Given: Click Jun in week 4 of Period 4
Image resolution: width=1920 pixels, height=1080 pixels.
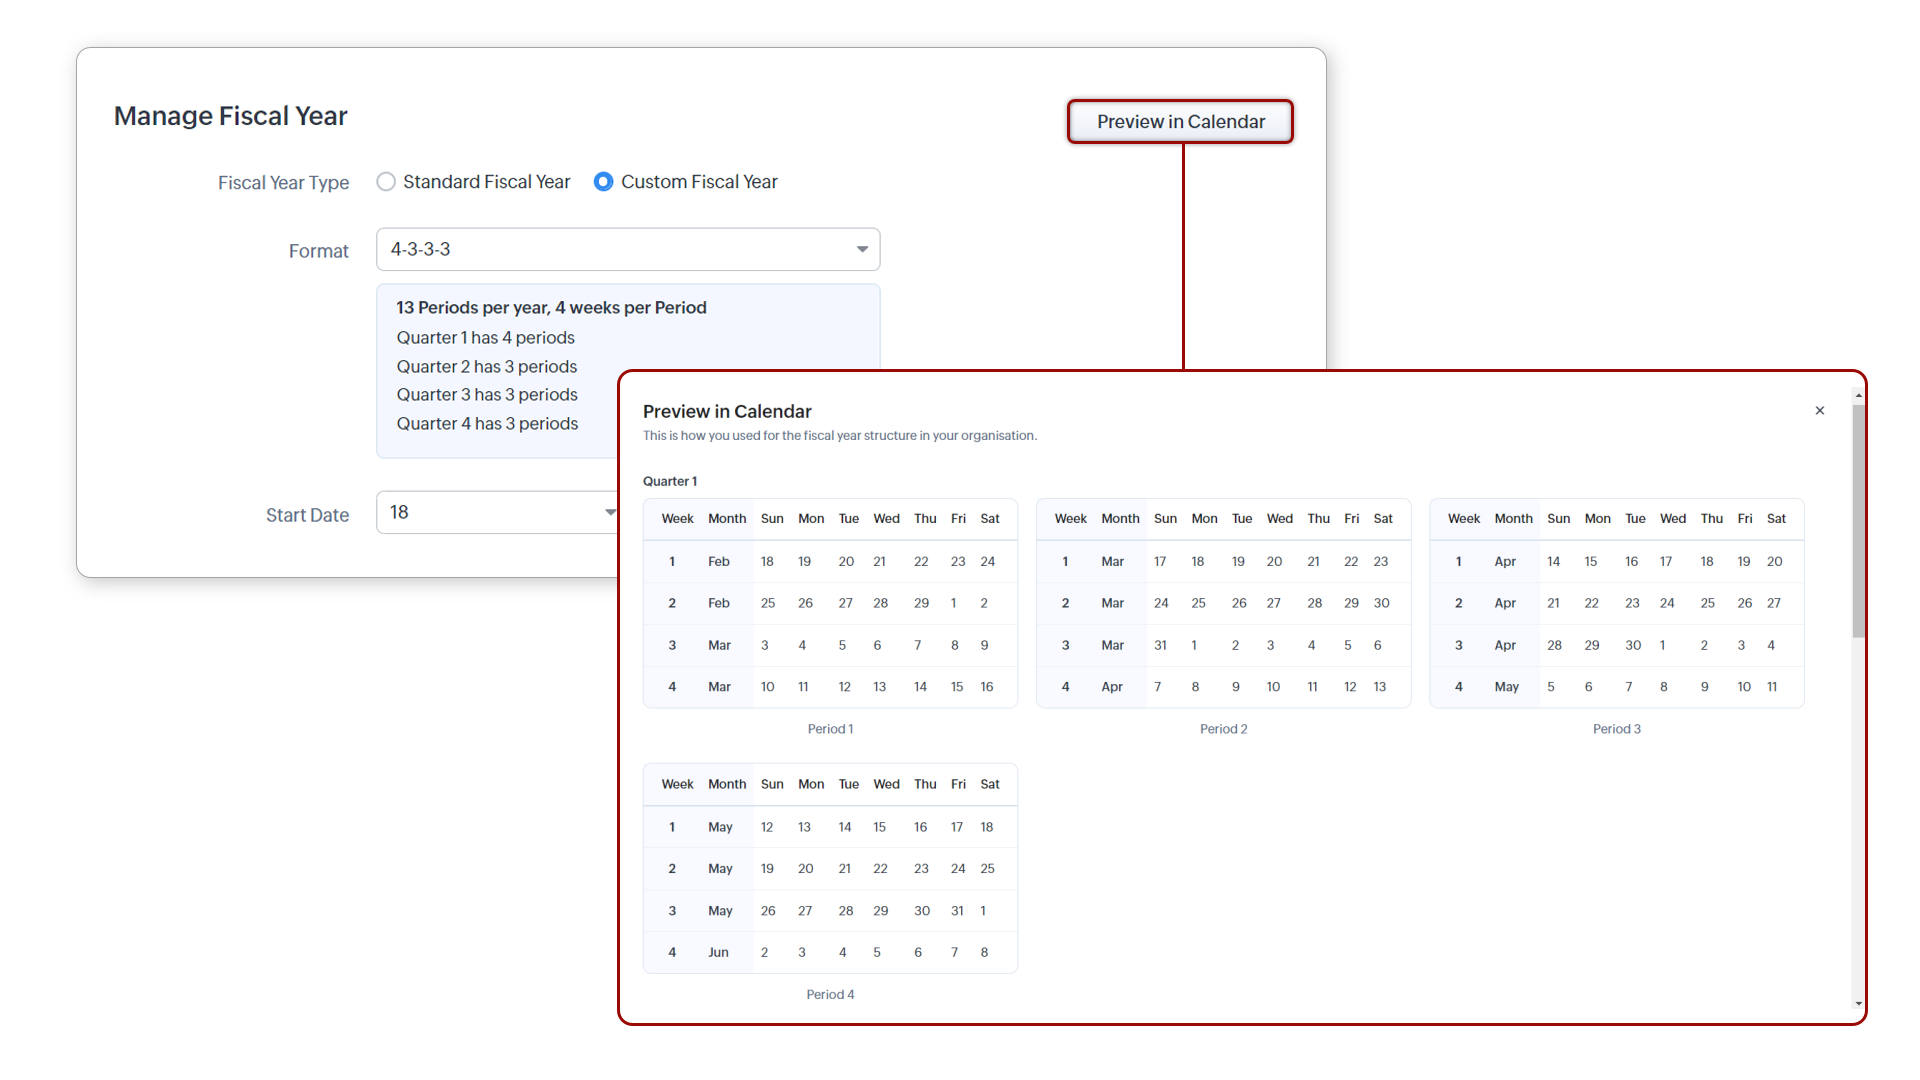Looking at the screenshot, I should 718,952.
